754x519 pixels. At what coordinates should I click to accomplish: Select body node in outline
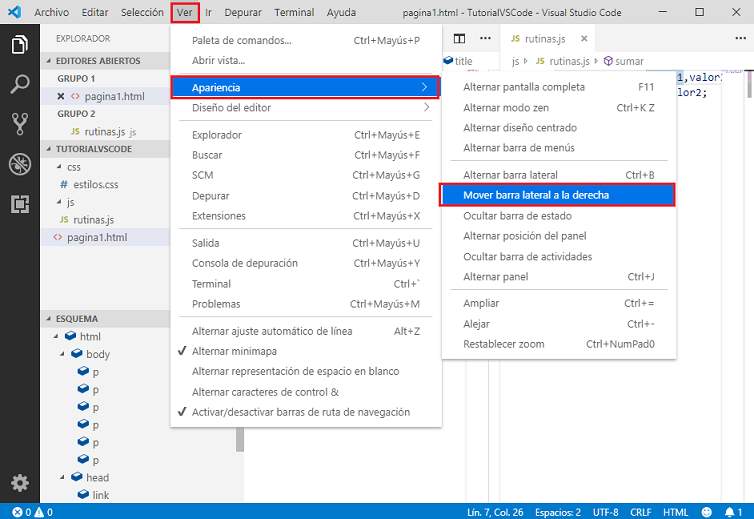pos(98,354)
